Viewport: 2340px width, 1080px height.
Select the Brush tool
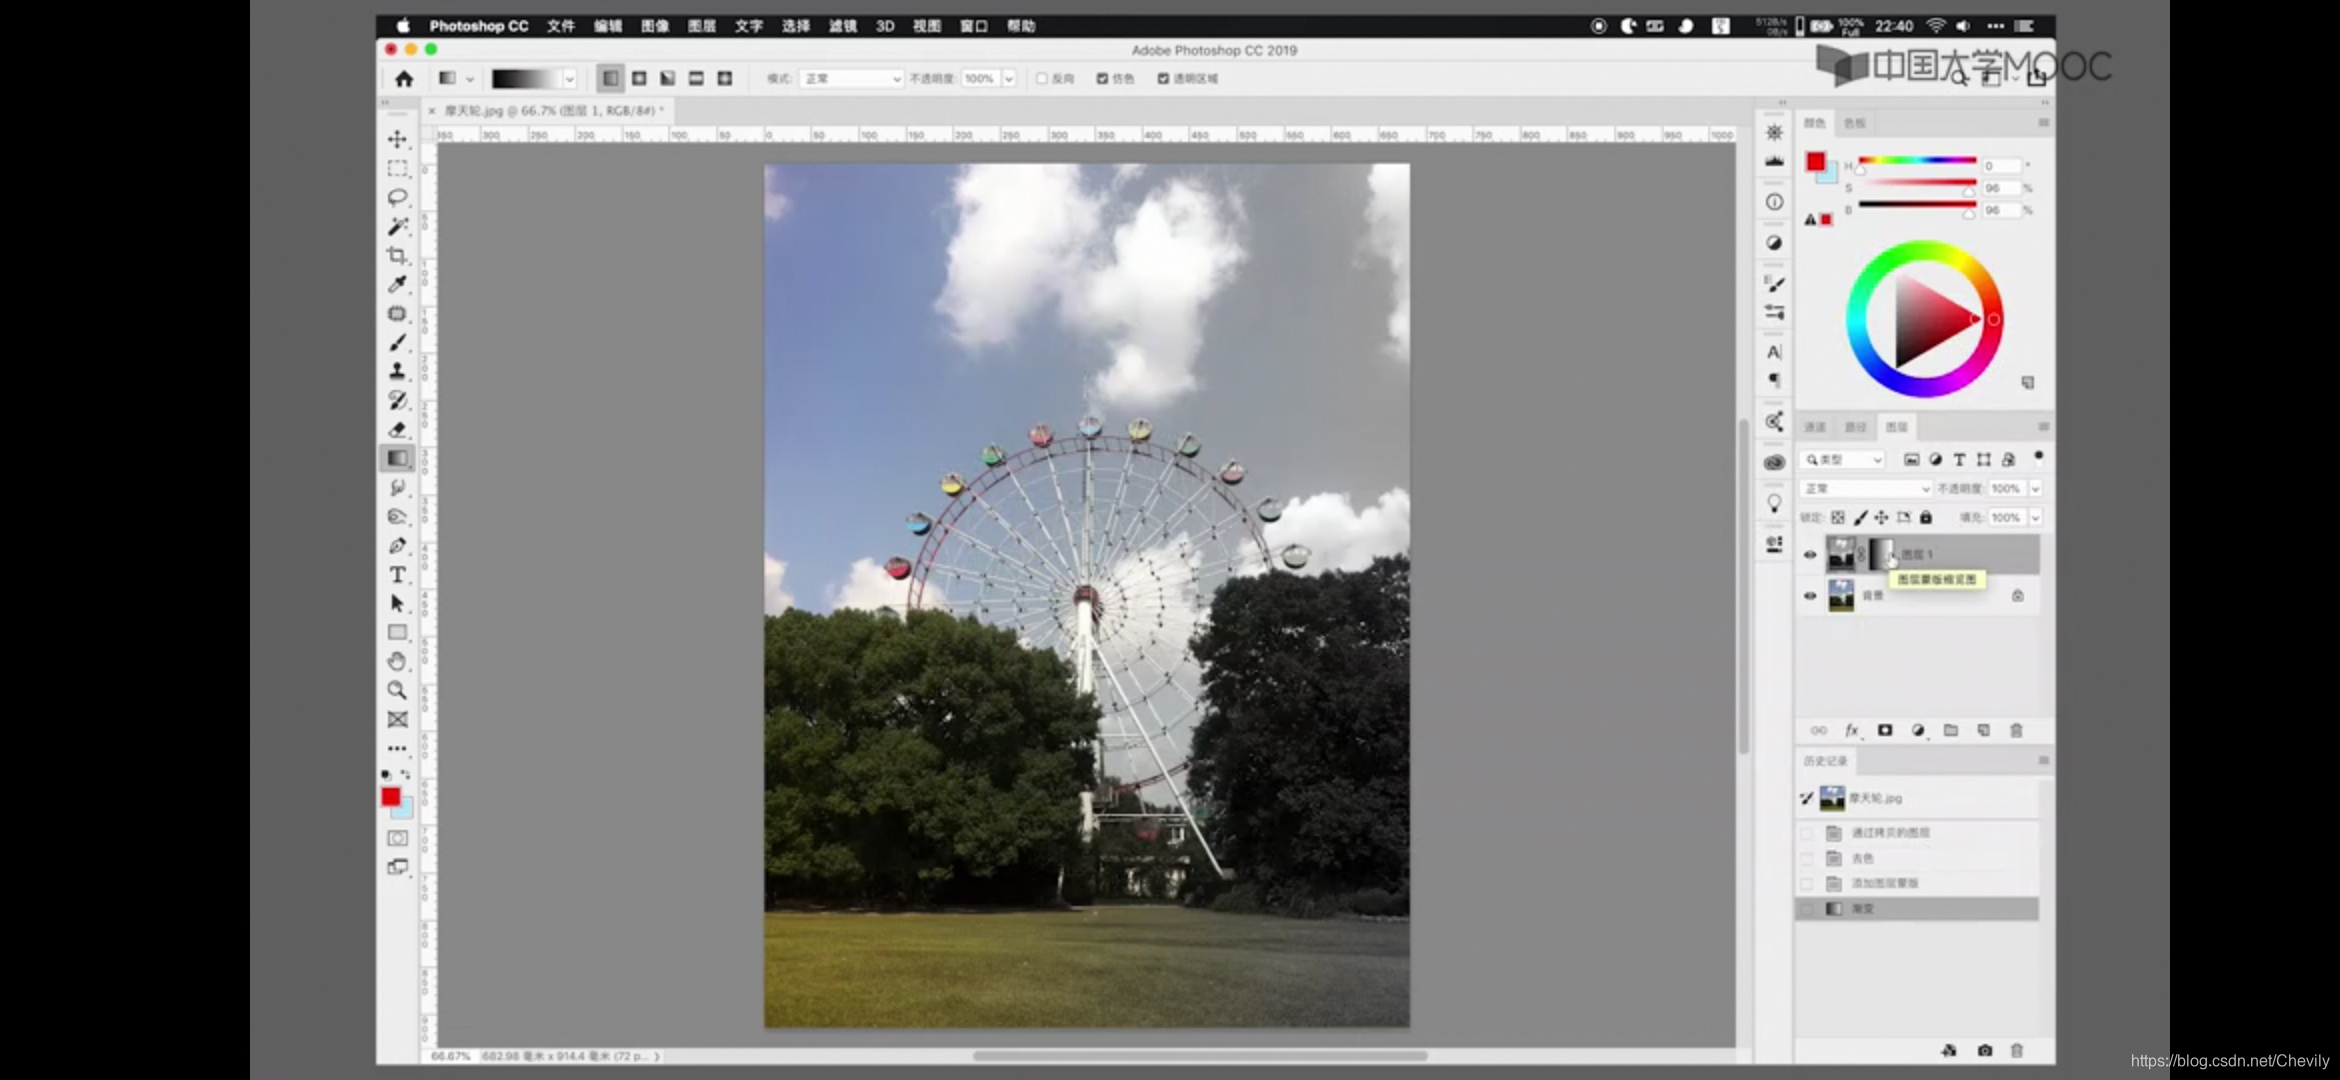pos(397,342)
